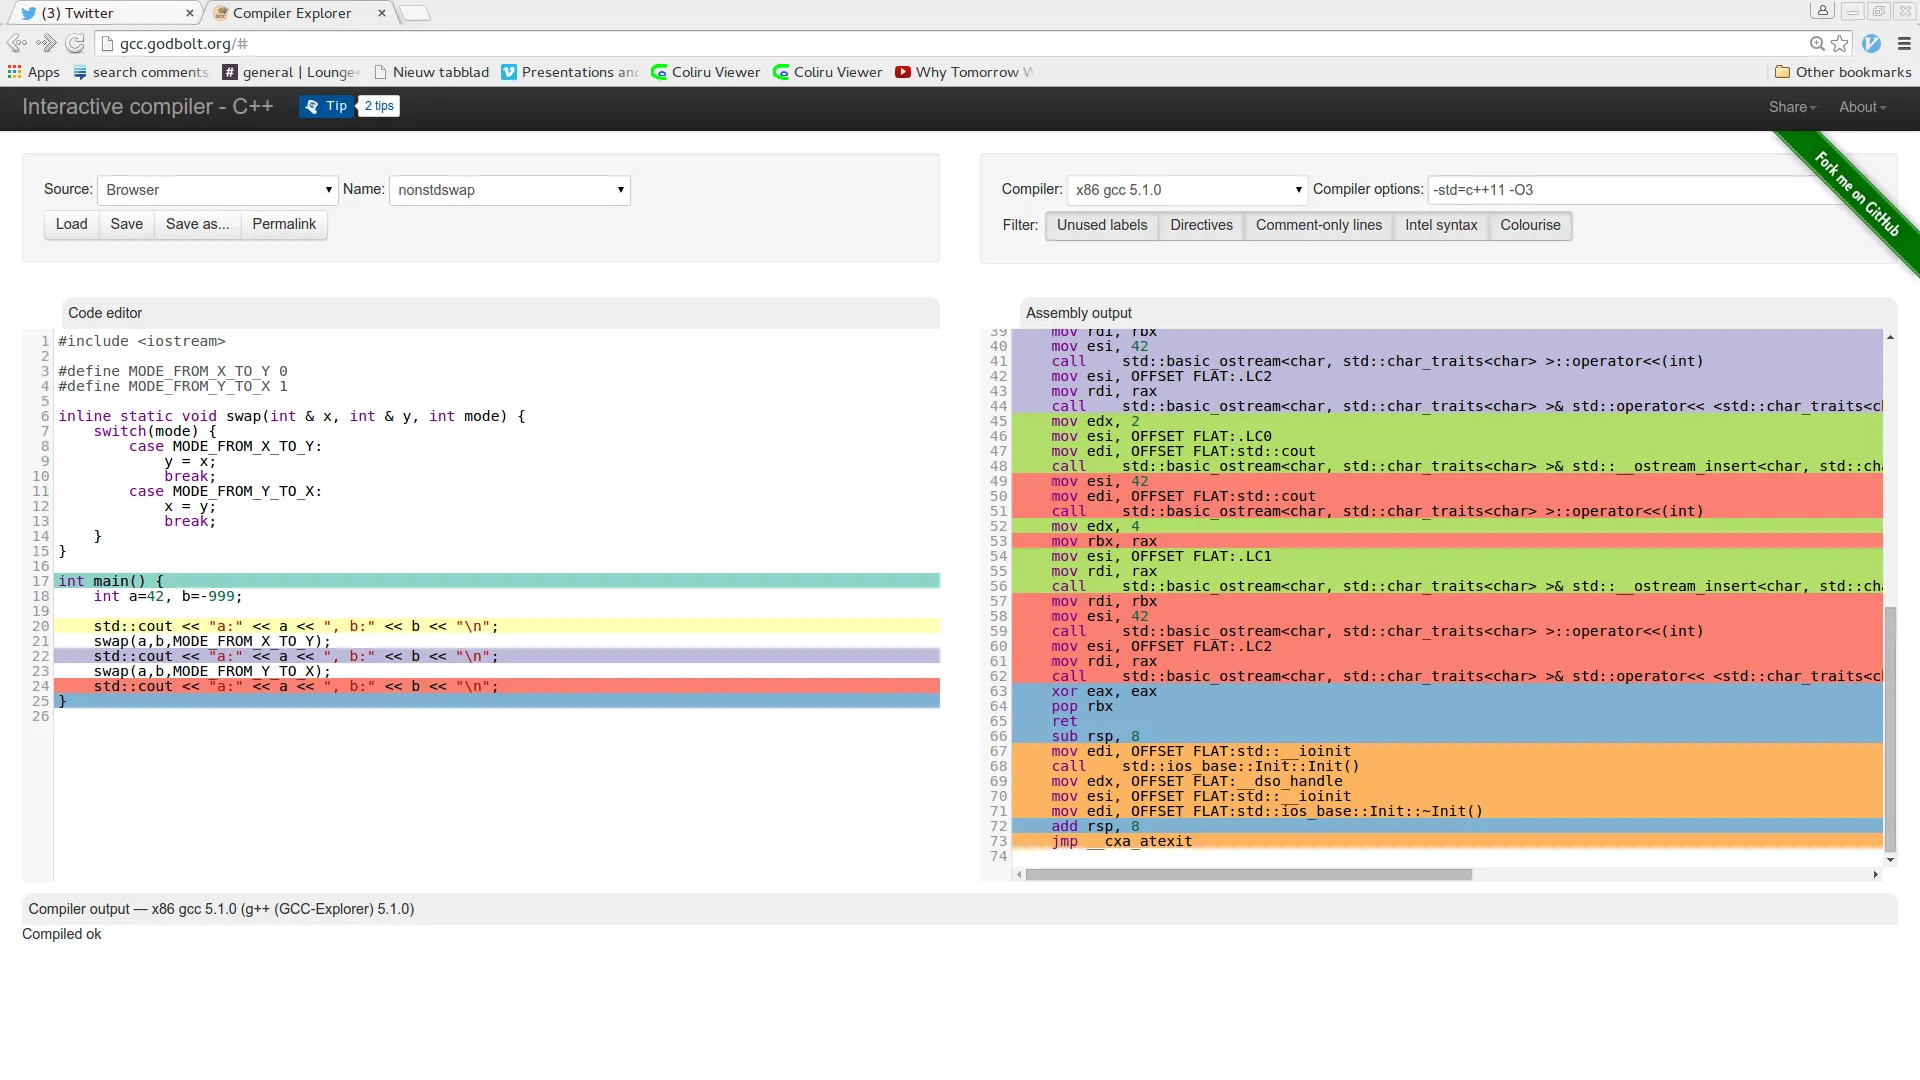Click the browser back arrow icon
The image size is (1920, 1080).
click(x=16, y=43)
